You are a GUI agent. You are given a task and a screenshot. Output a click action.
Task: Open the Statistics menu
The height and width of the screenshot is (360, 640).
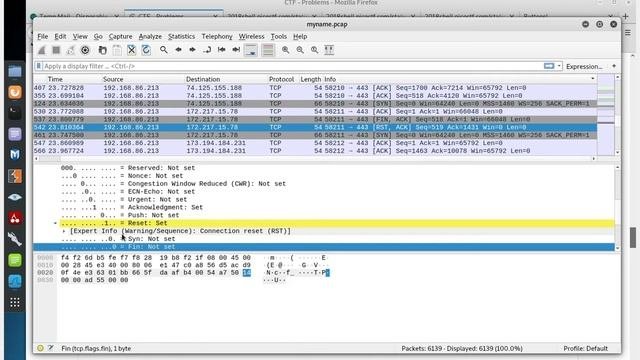pos(181,36)
